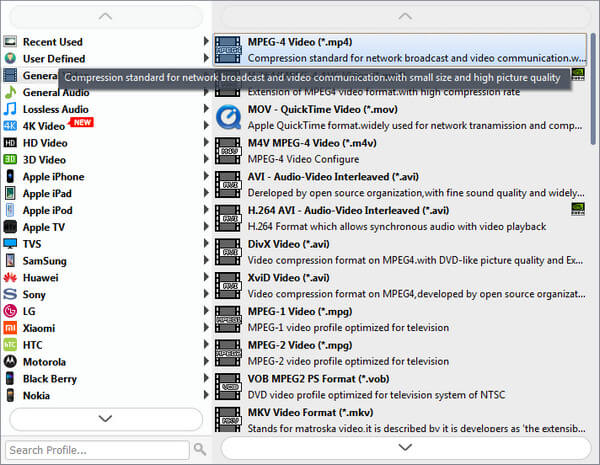Click the Huawei logo icon

click(10, 277)
